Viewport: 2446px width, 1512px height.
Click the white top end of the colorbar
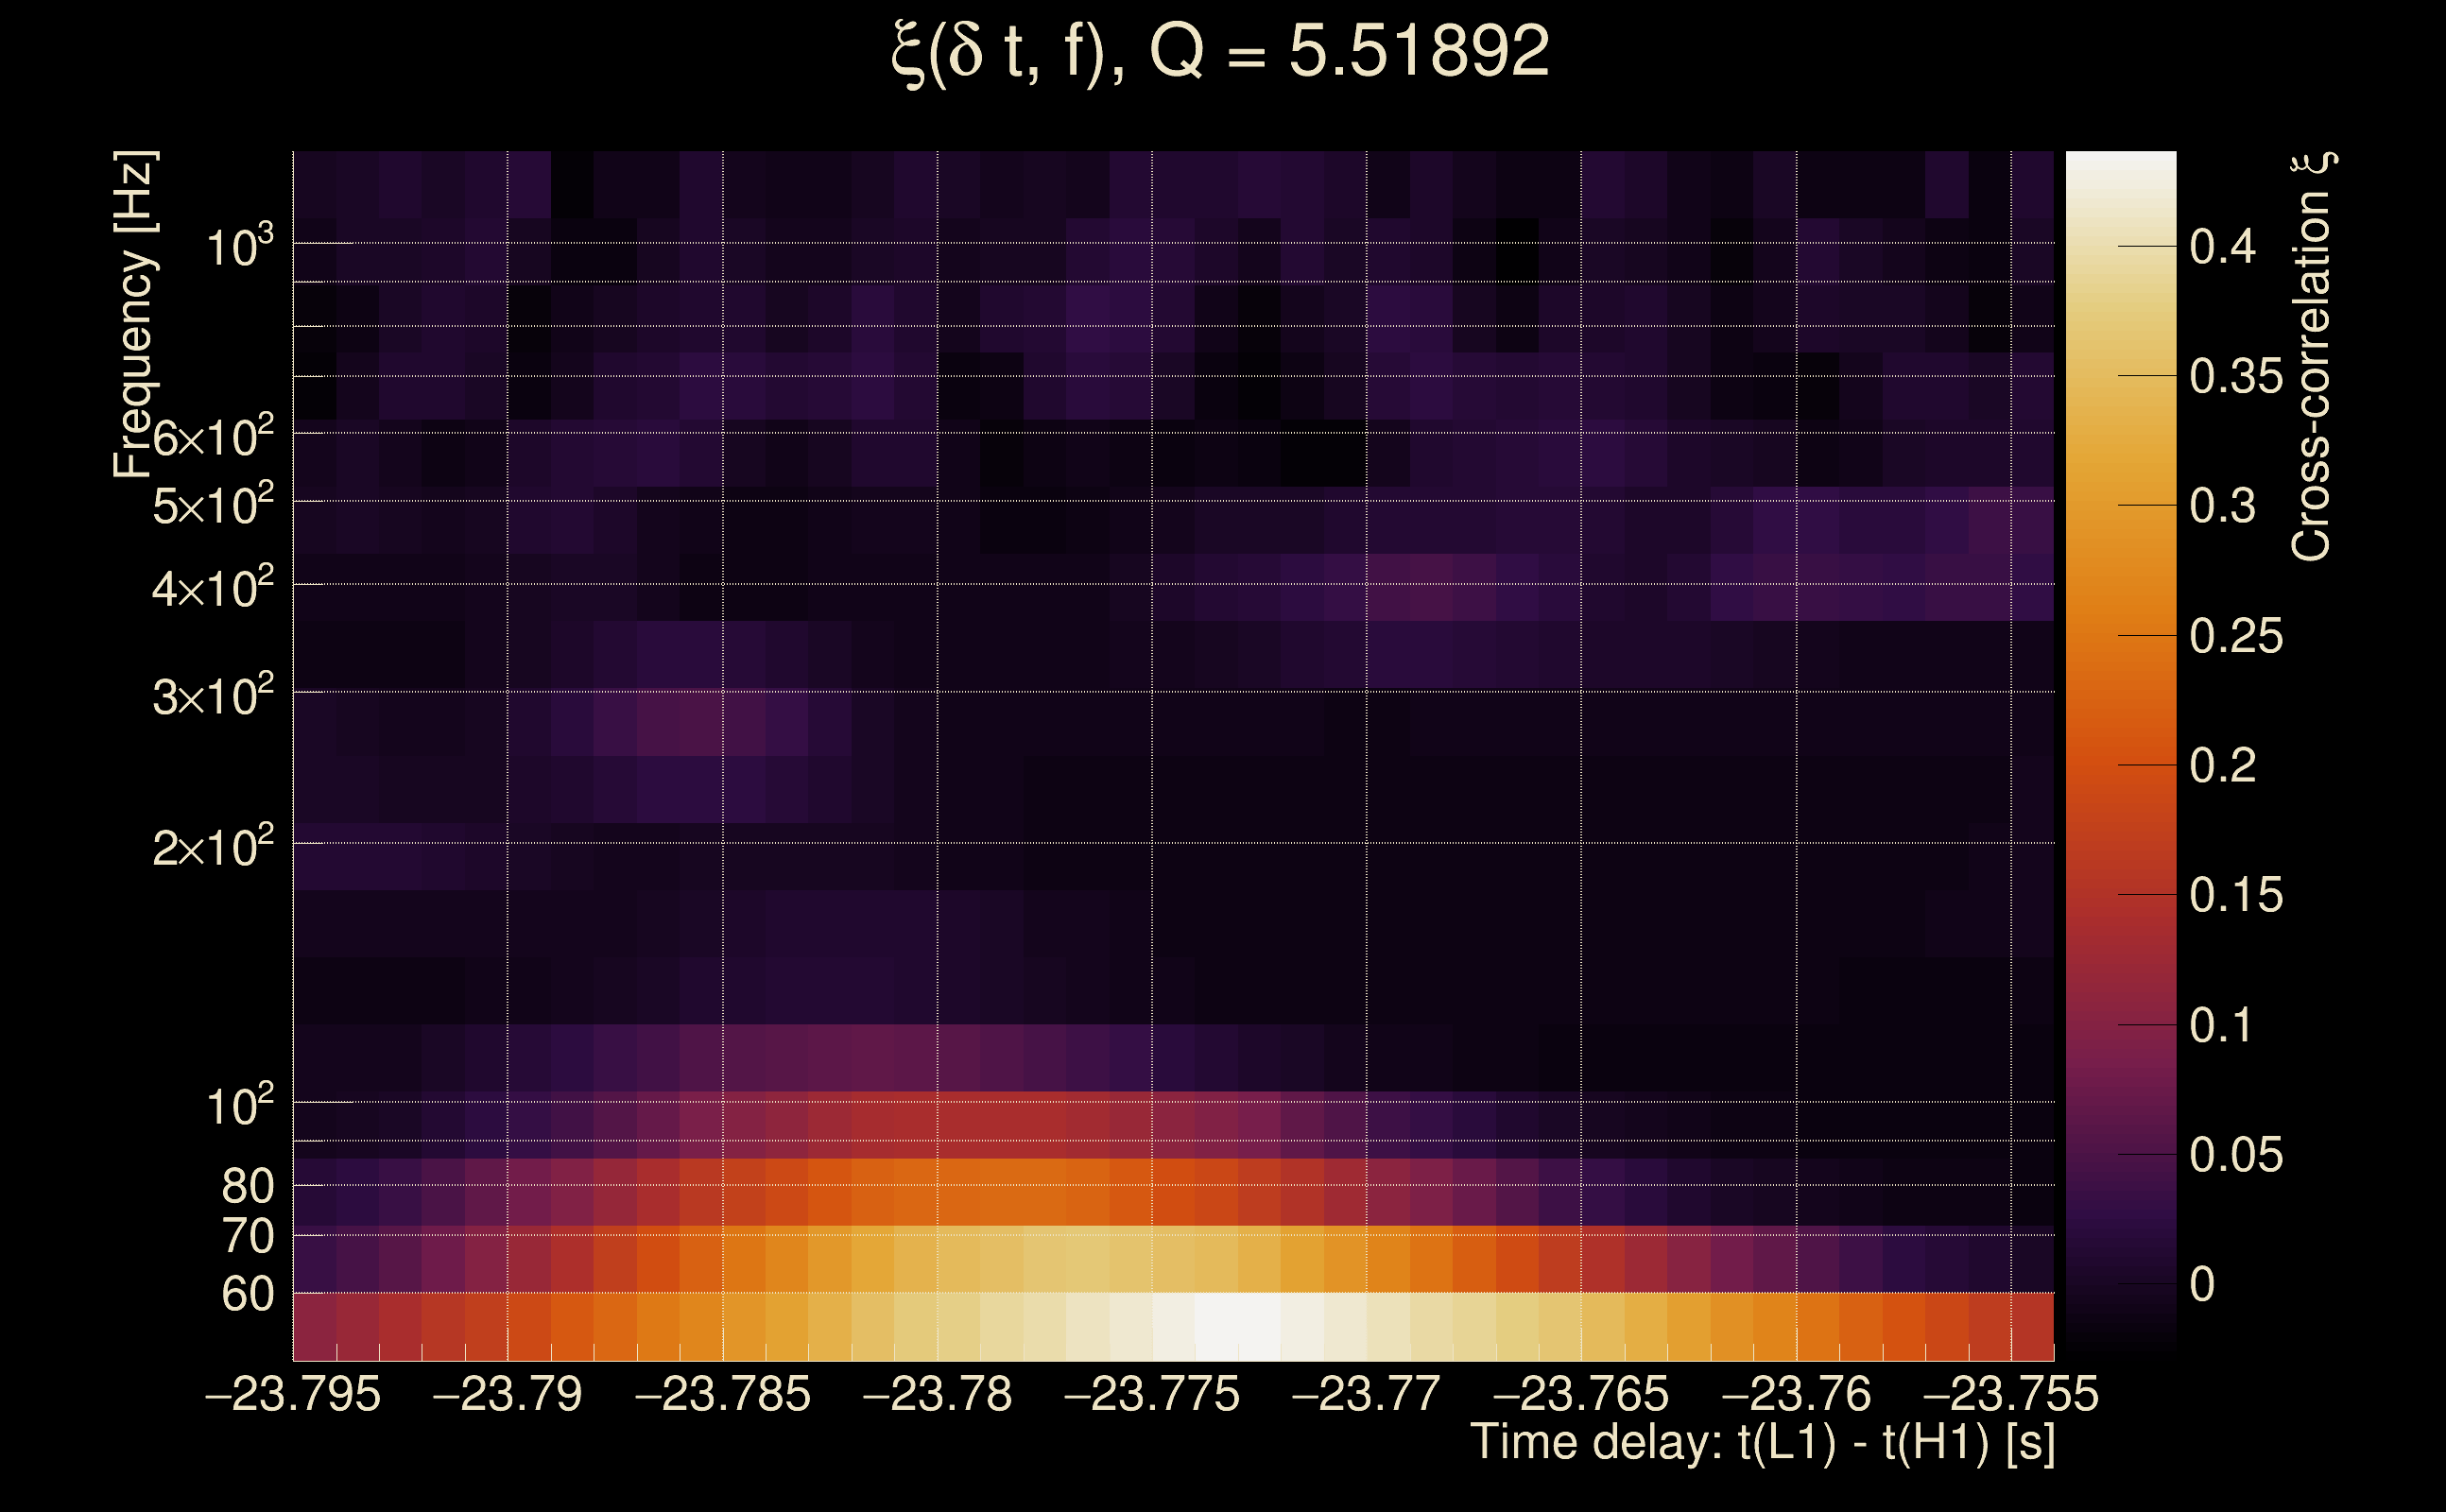[2121, 165]
